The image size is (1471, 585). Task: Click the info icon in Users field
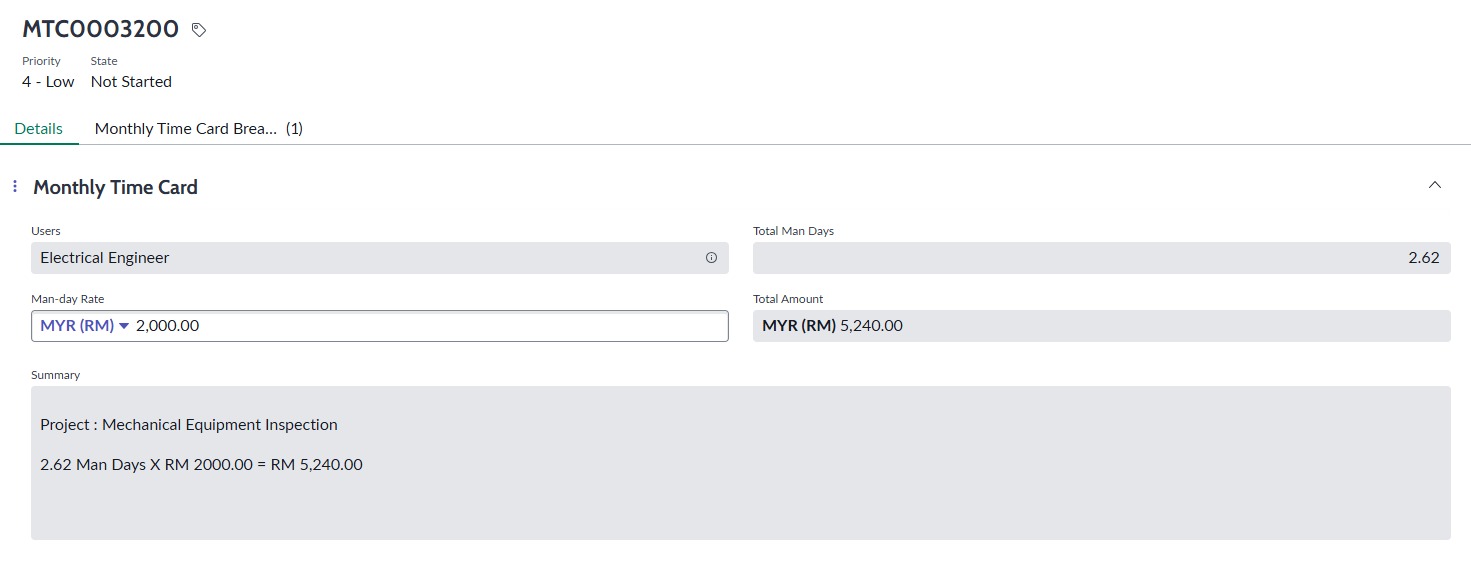pos(712,258)
